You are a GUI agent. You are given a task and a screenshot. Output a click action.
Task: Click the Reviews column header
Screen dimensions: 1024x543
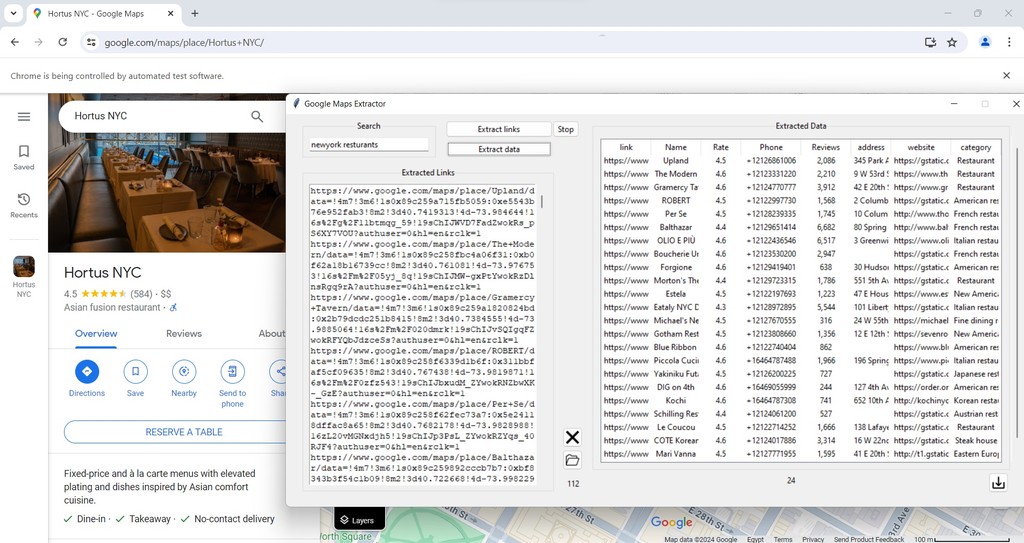click(826, 148)
